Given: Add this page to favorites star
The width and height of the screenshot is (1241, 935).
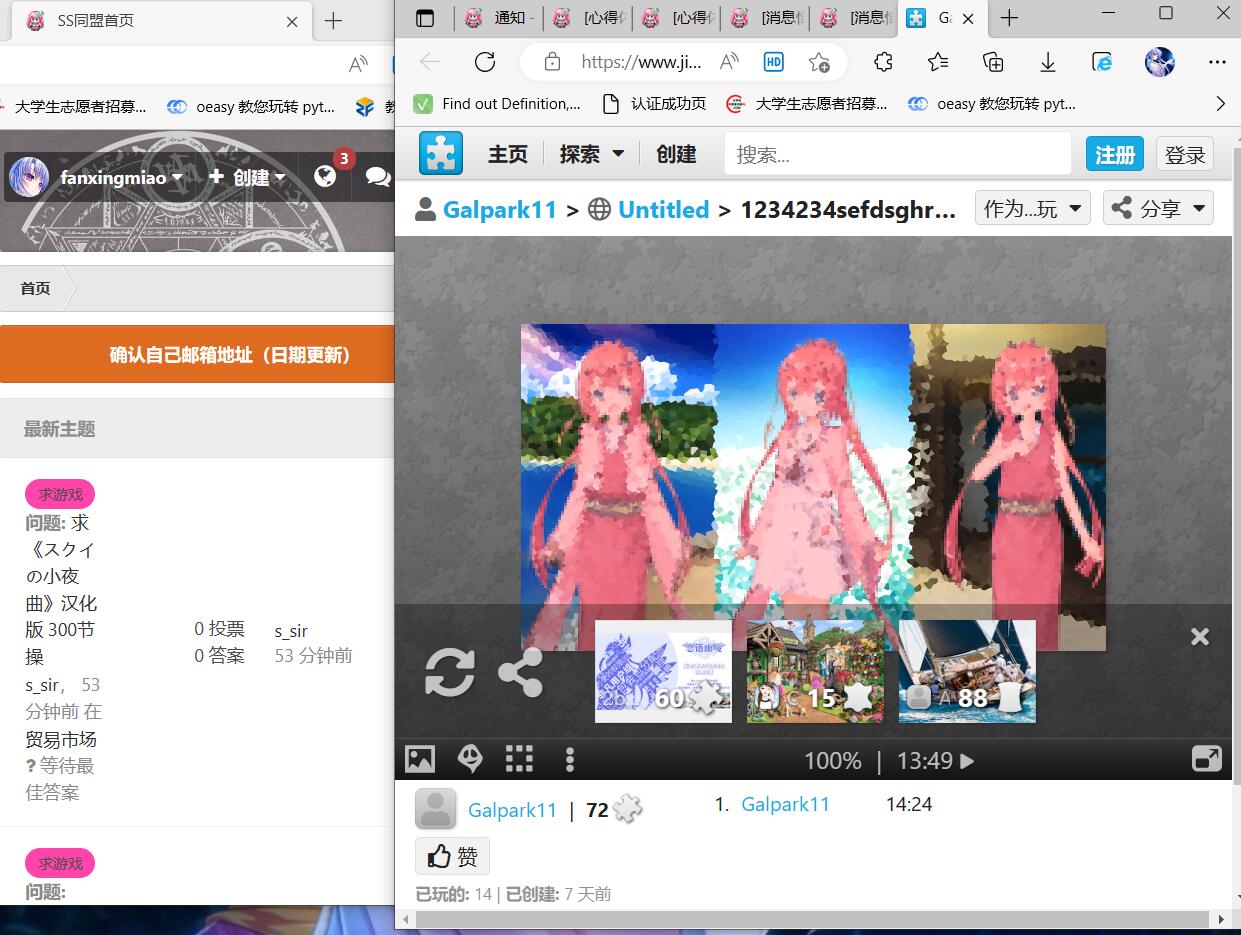Looking at the screenshot, I should pyautogui.click(x=818, y=62).
